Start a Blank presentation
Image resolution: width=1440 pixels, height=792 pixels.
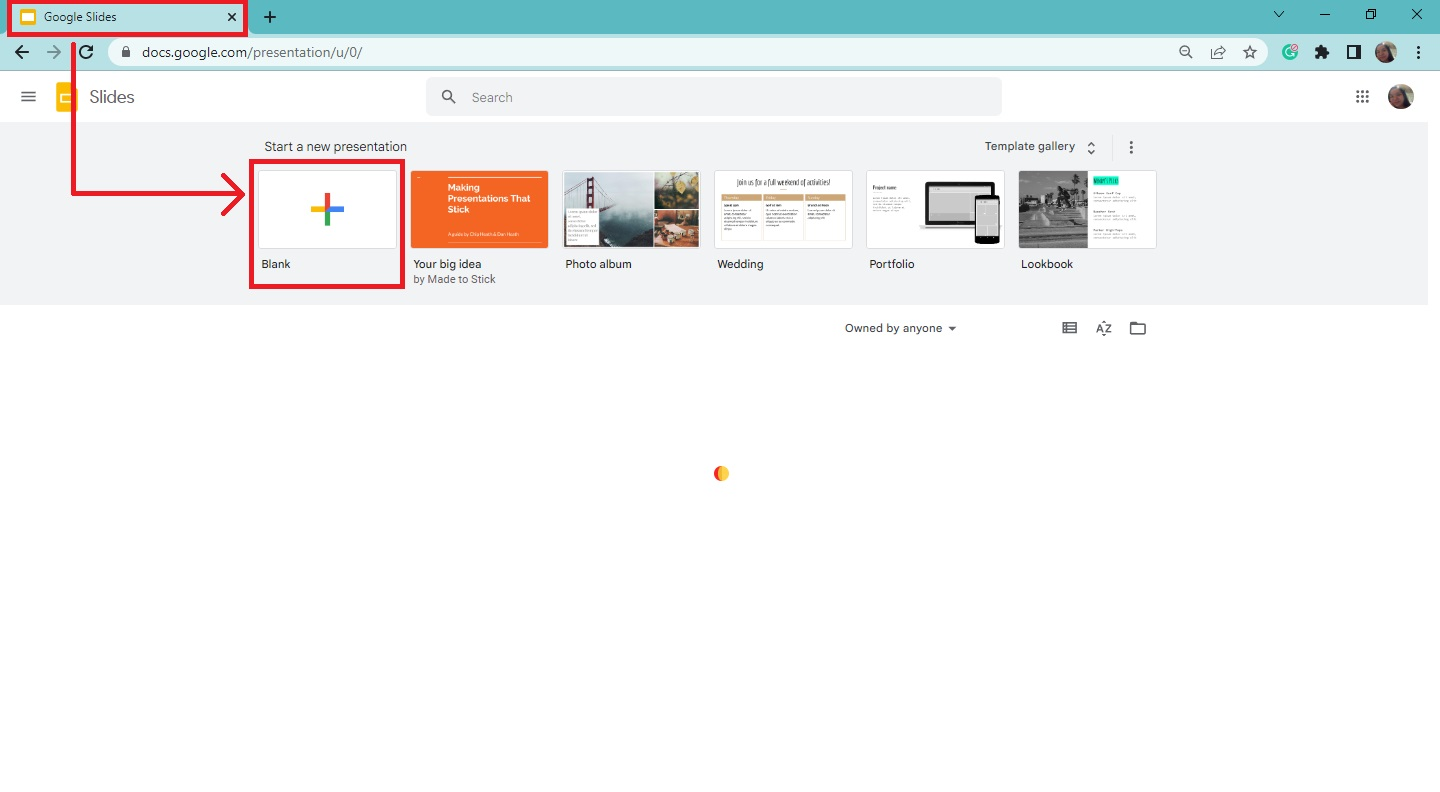click(x=326, y=210)
